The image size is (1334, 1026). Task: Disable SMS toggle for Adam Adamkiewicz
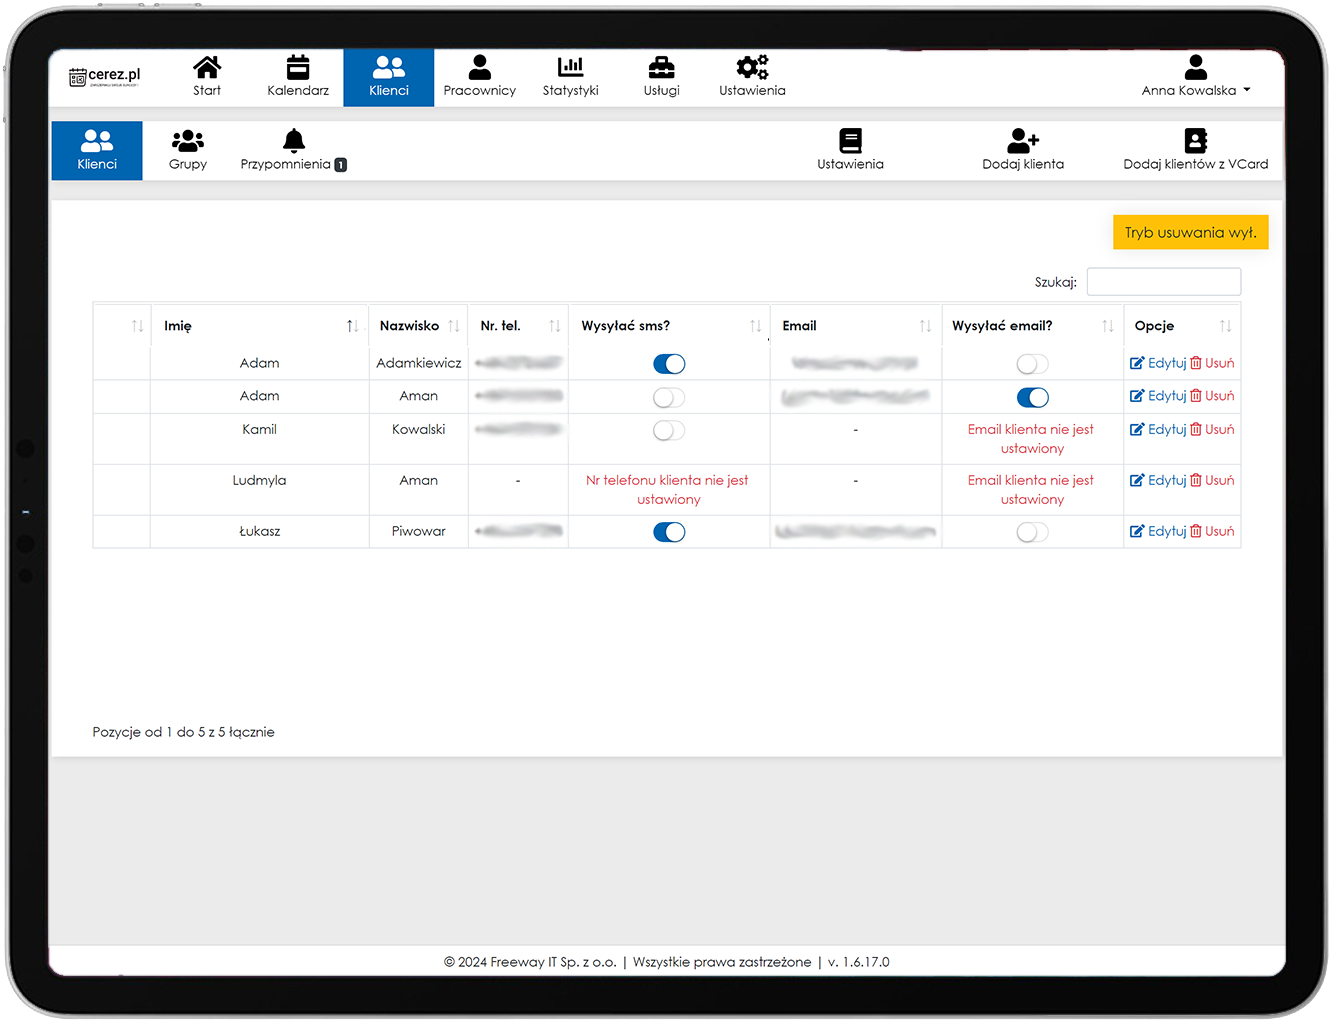click(669, 364)
